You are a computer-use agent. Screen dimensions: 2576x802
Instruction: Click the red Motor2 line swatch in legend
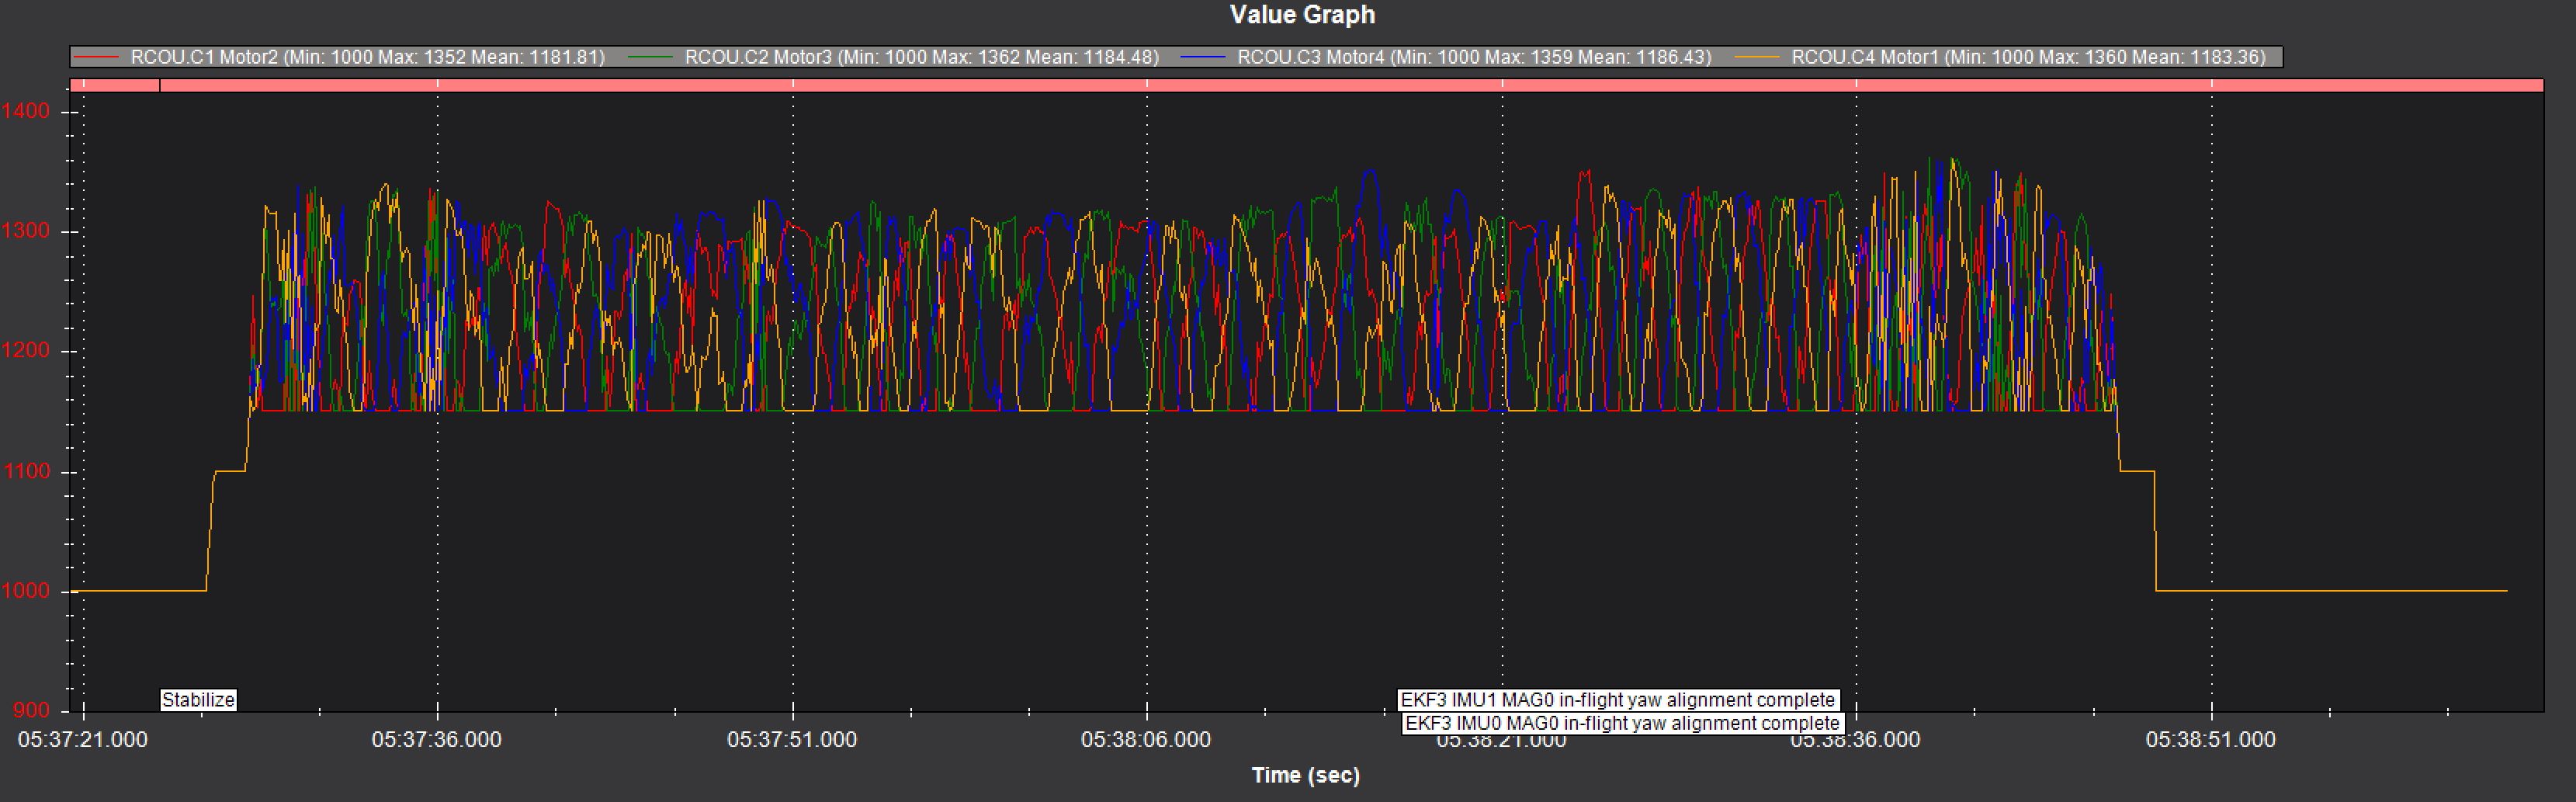pos(98,58)
